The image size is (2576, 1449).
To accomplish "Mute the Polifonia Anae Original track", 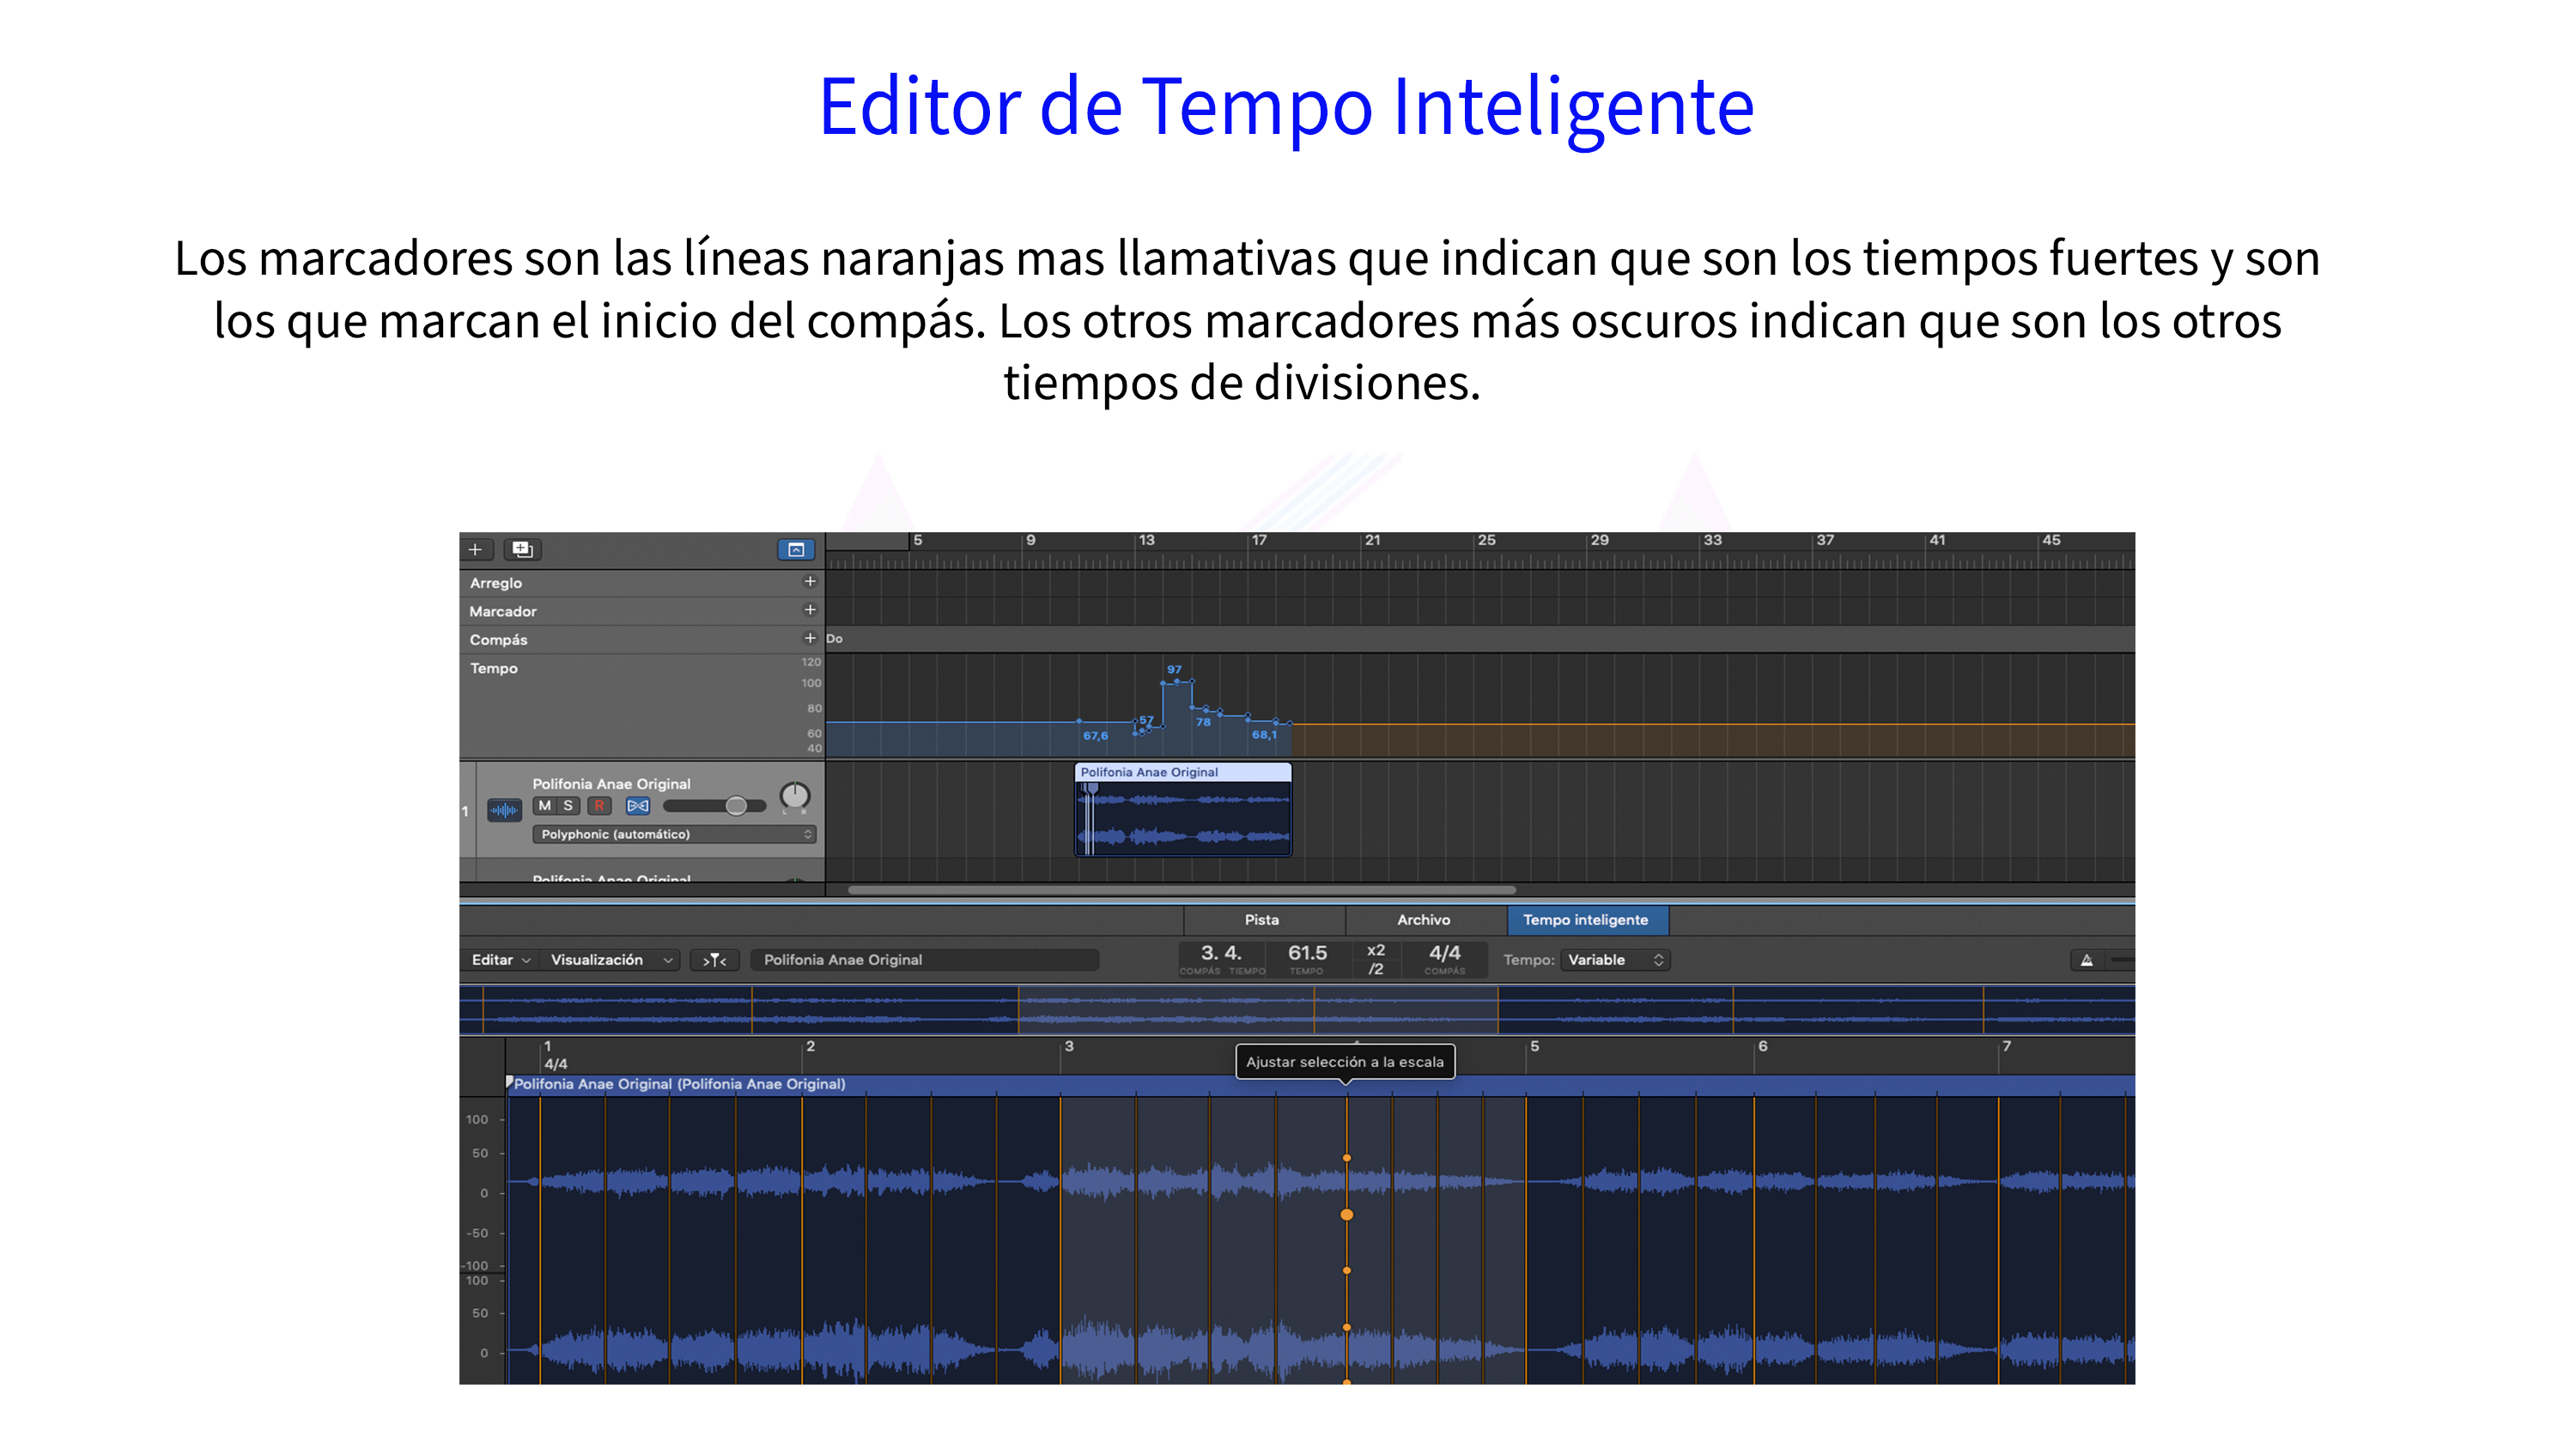I will [x=544, y=806].
